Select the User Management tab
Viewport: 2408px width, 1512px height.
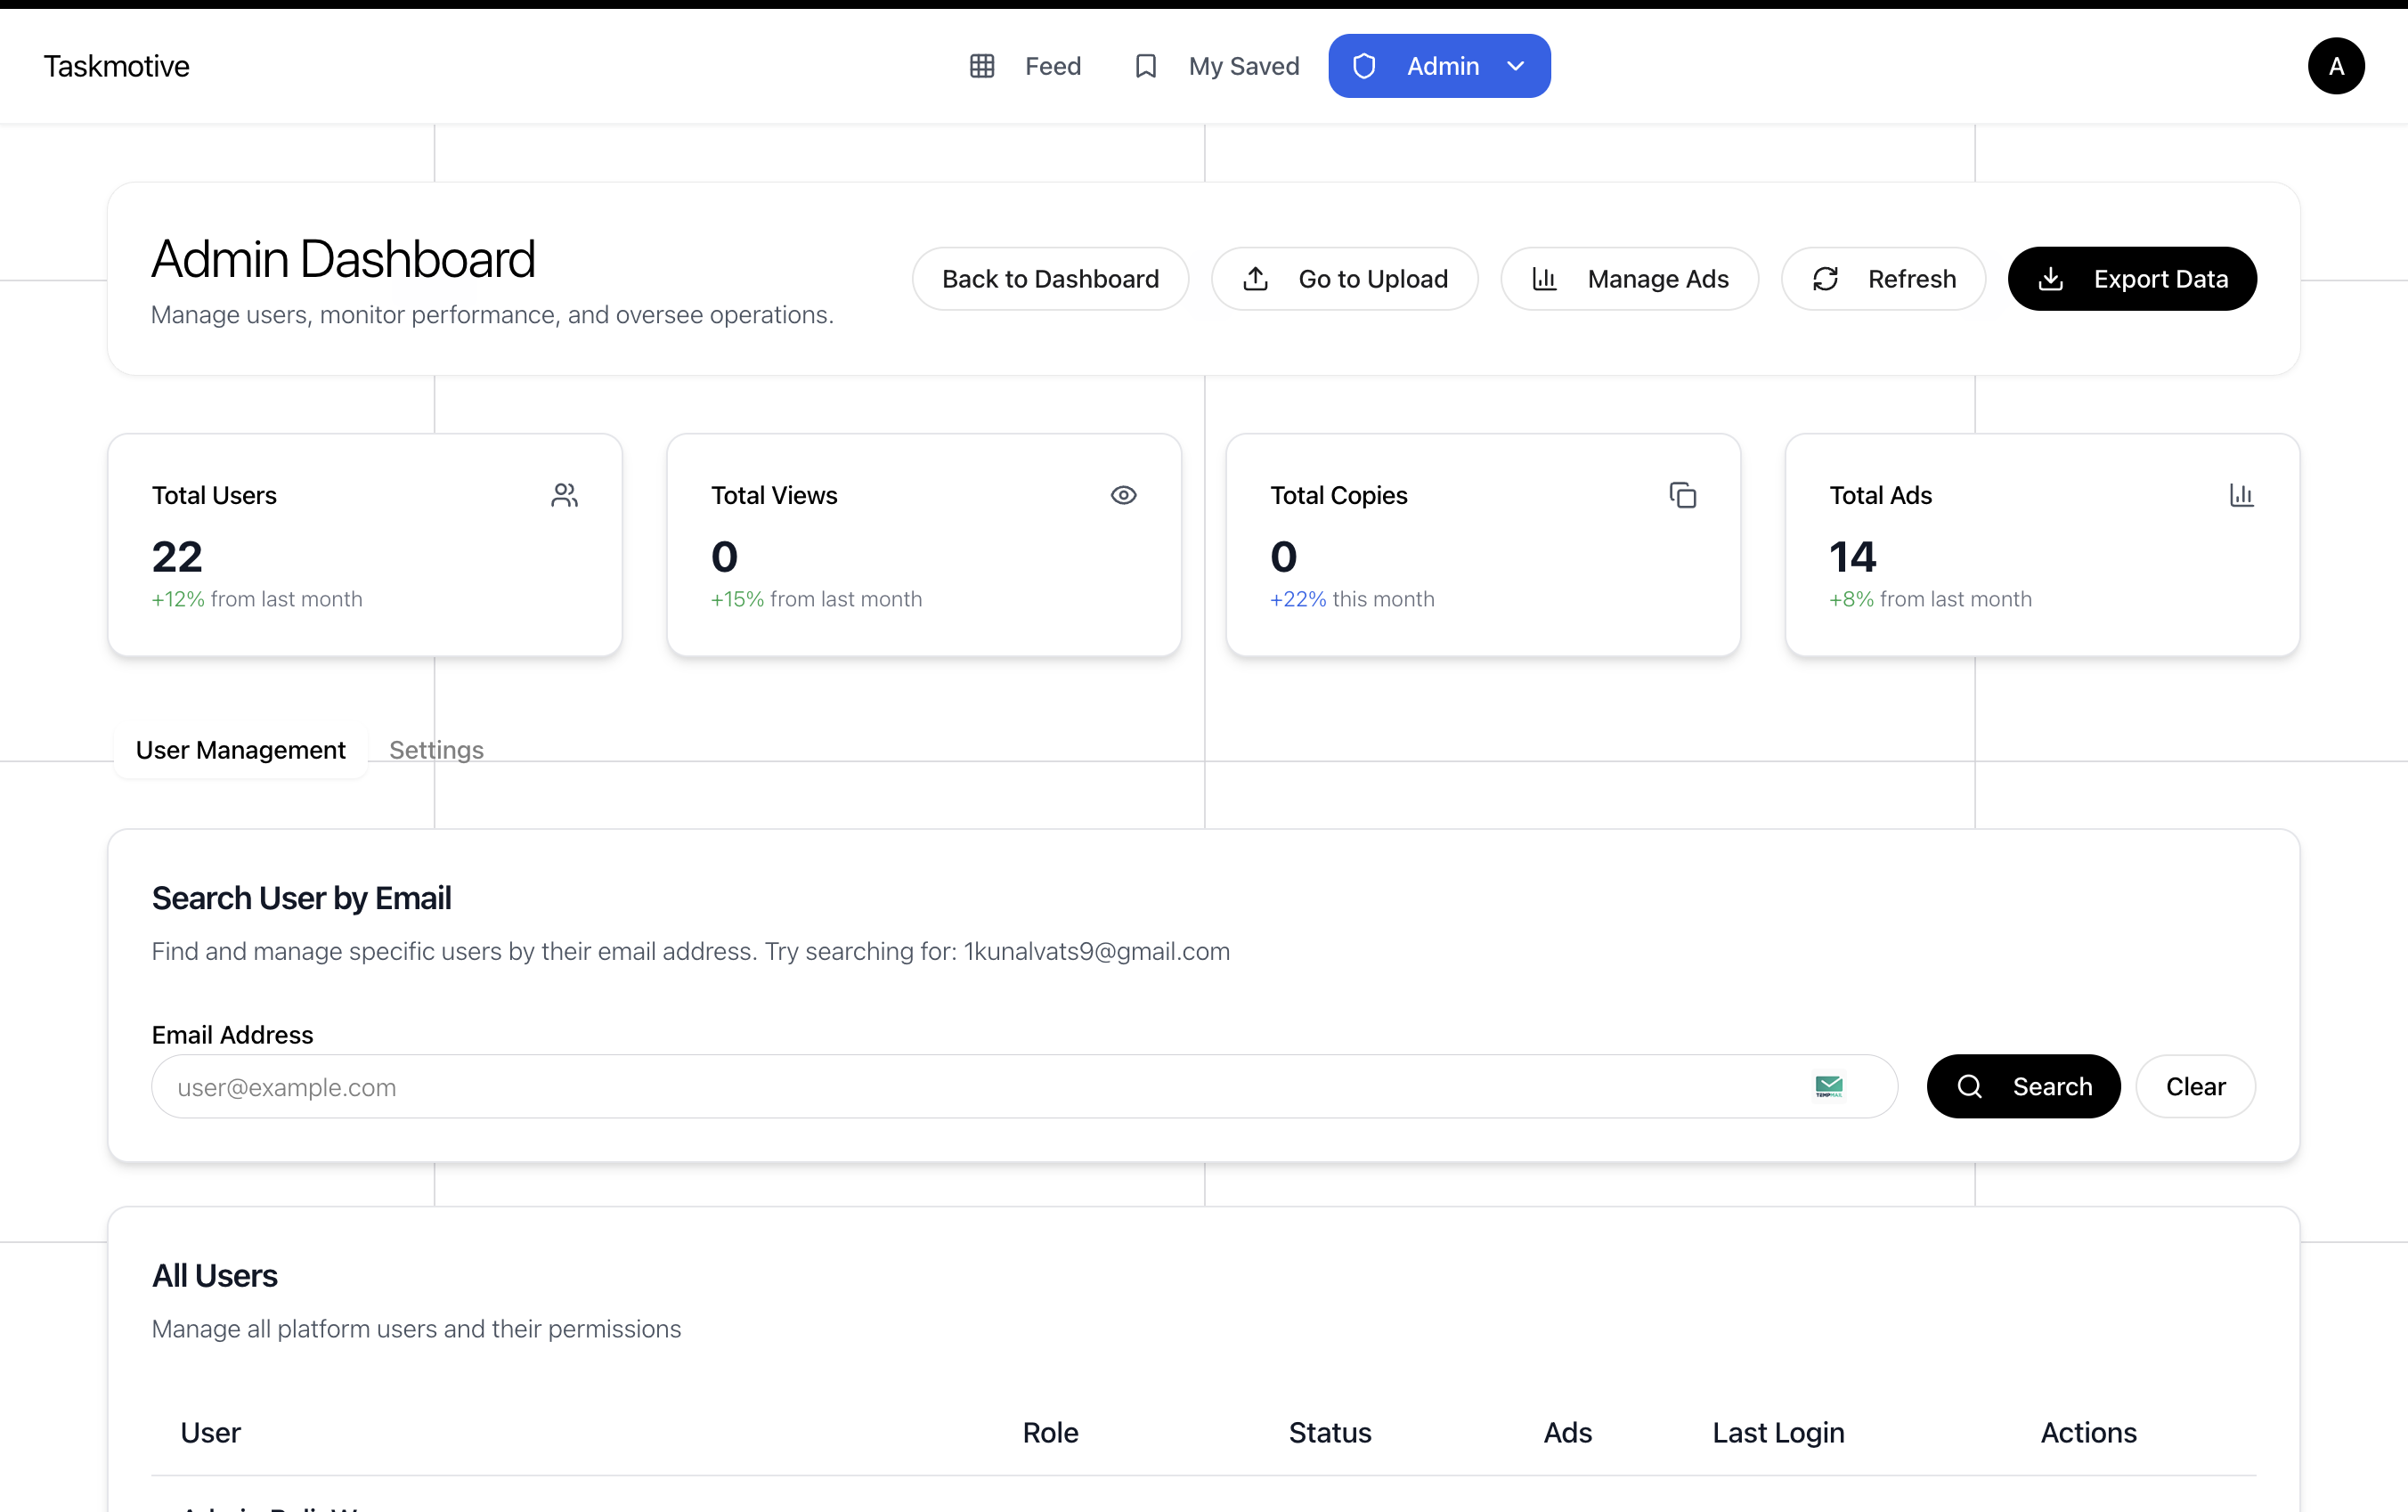pyautogui.click(x=240, y=750)
